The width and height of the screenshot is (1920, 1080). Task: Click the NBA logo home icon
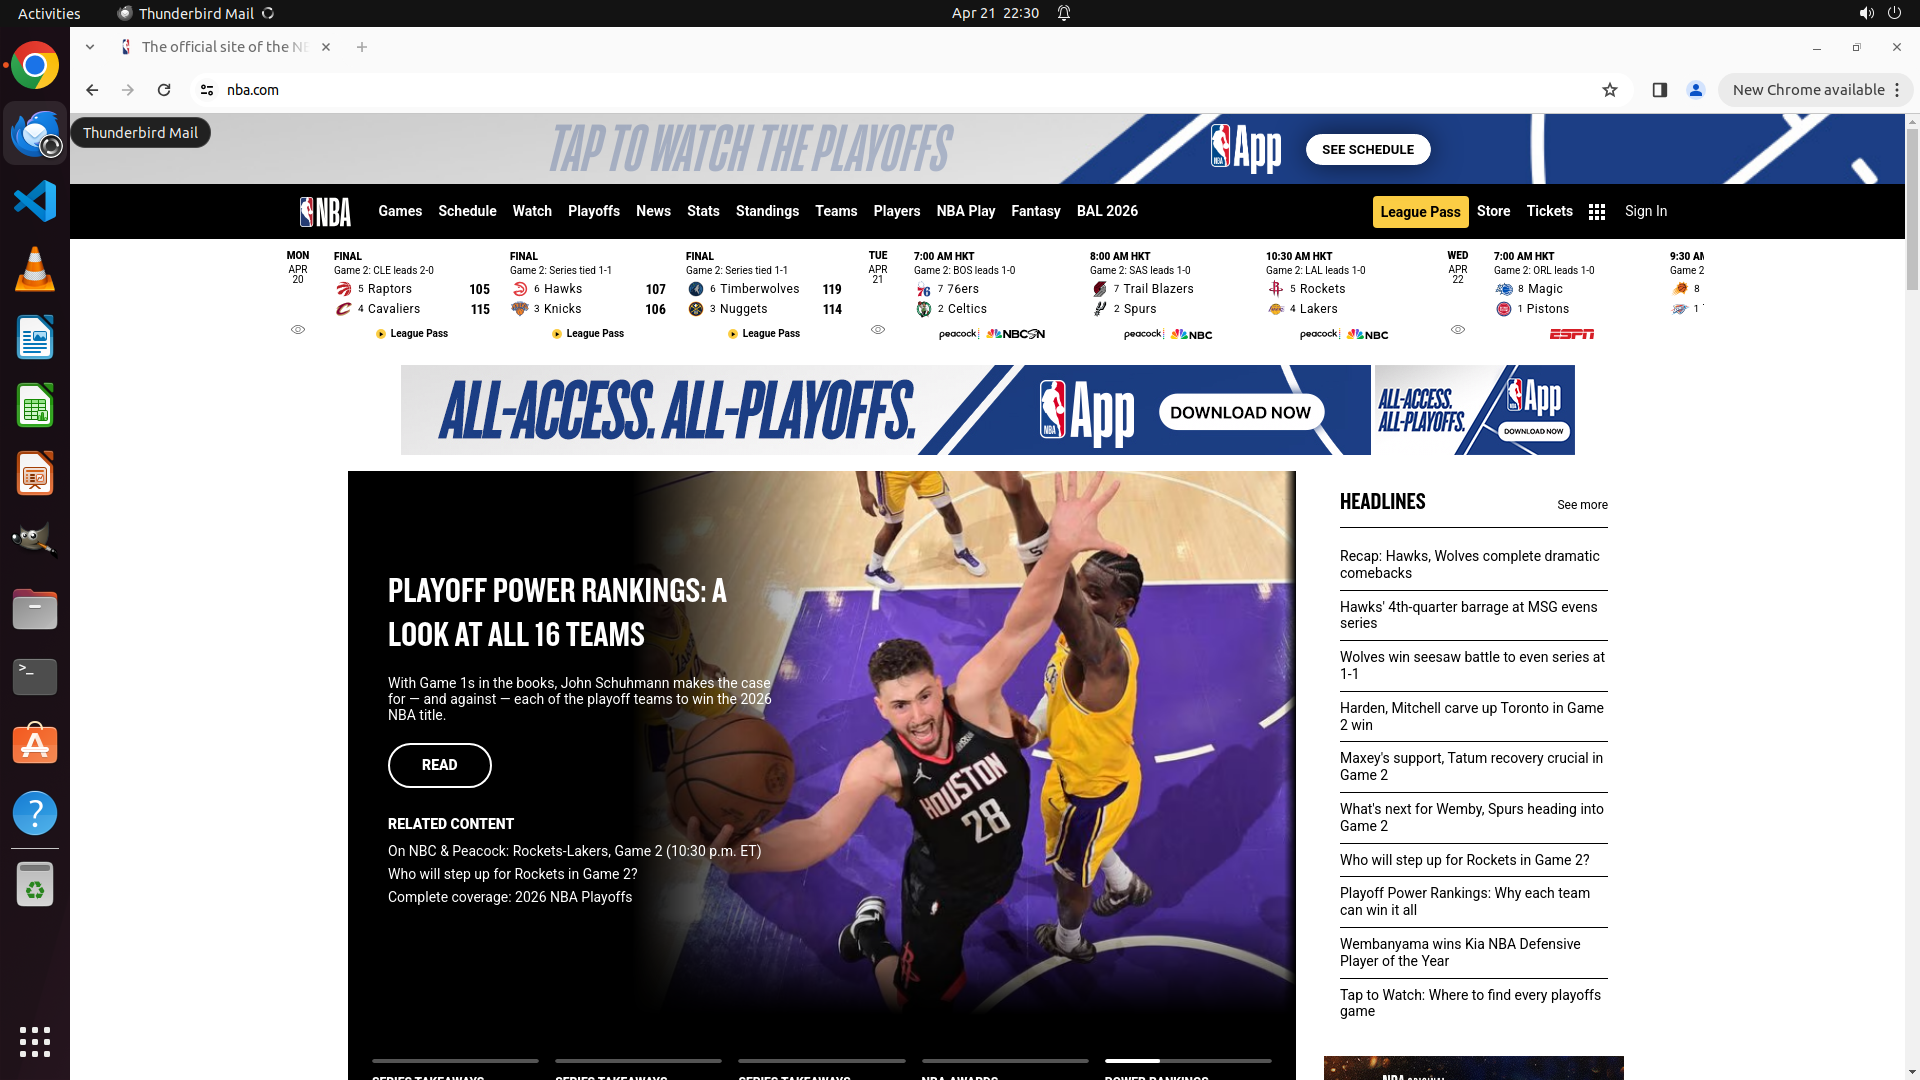[325, 211]
